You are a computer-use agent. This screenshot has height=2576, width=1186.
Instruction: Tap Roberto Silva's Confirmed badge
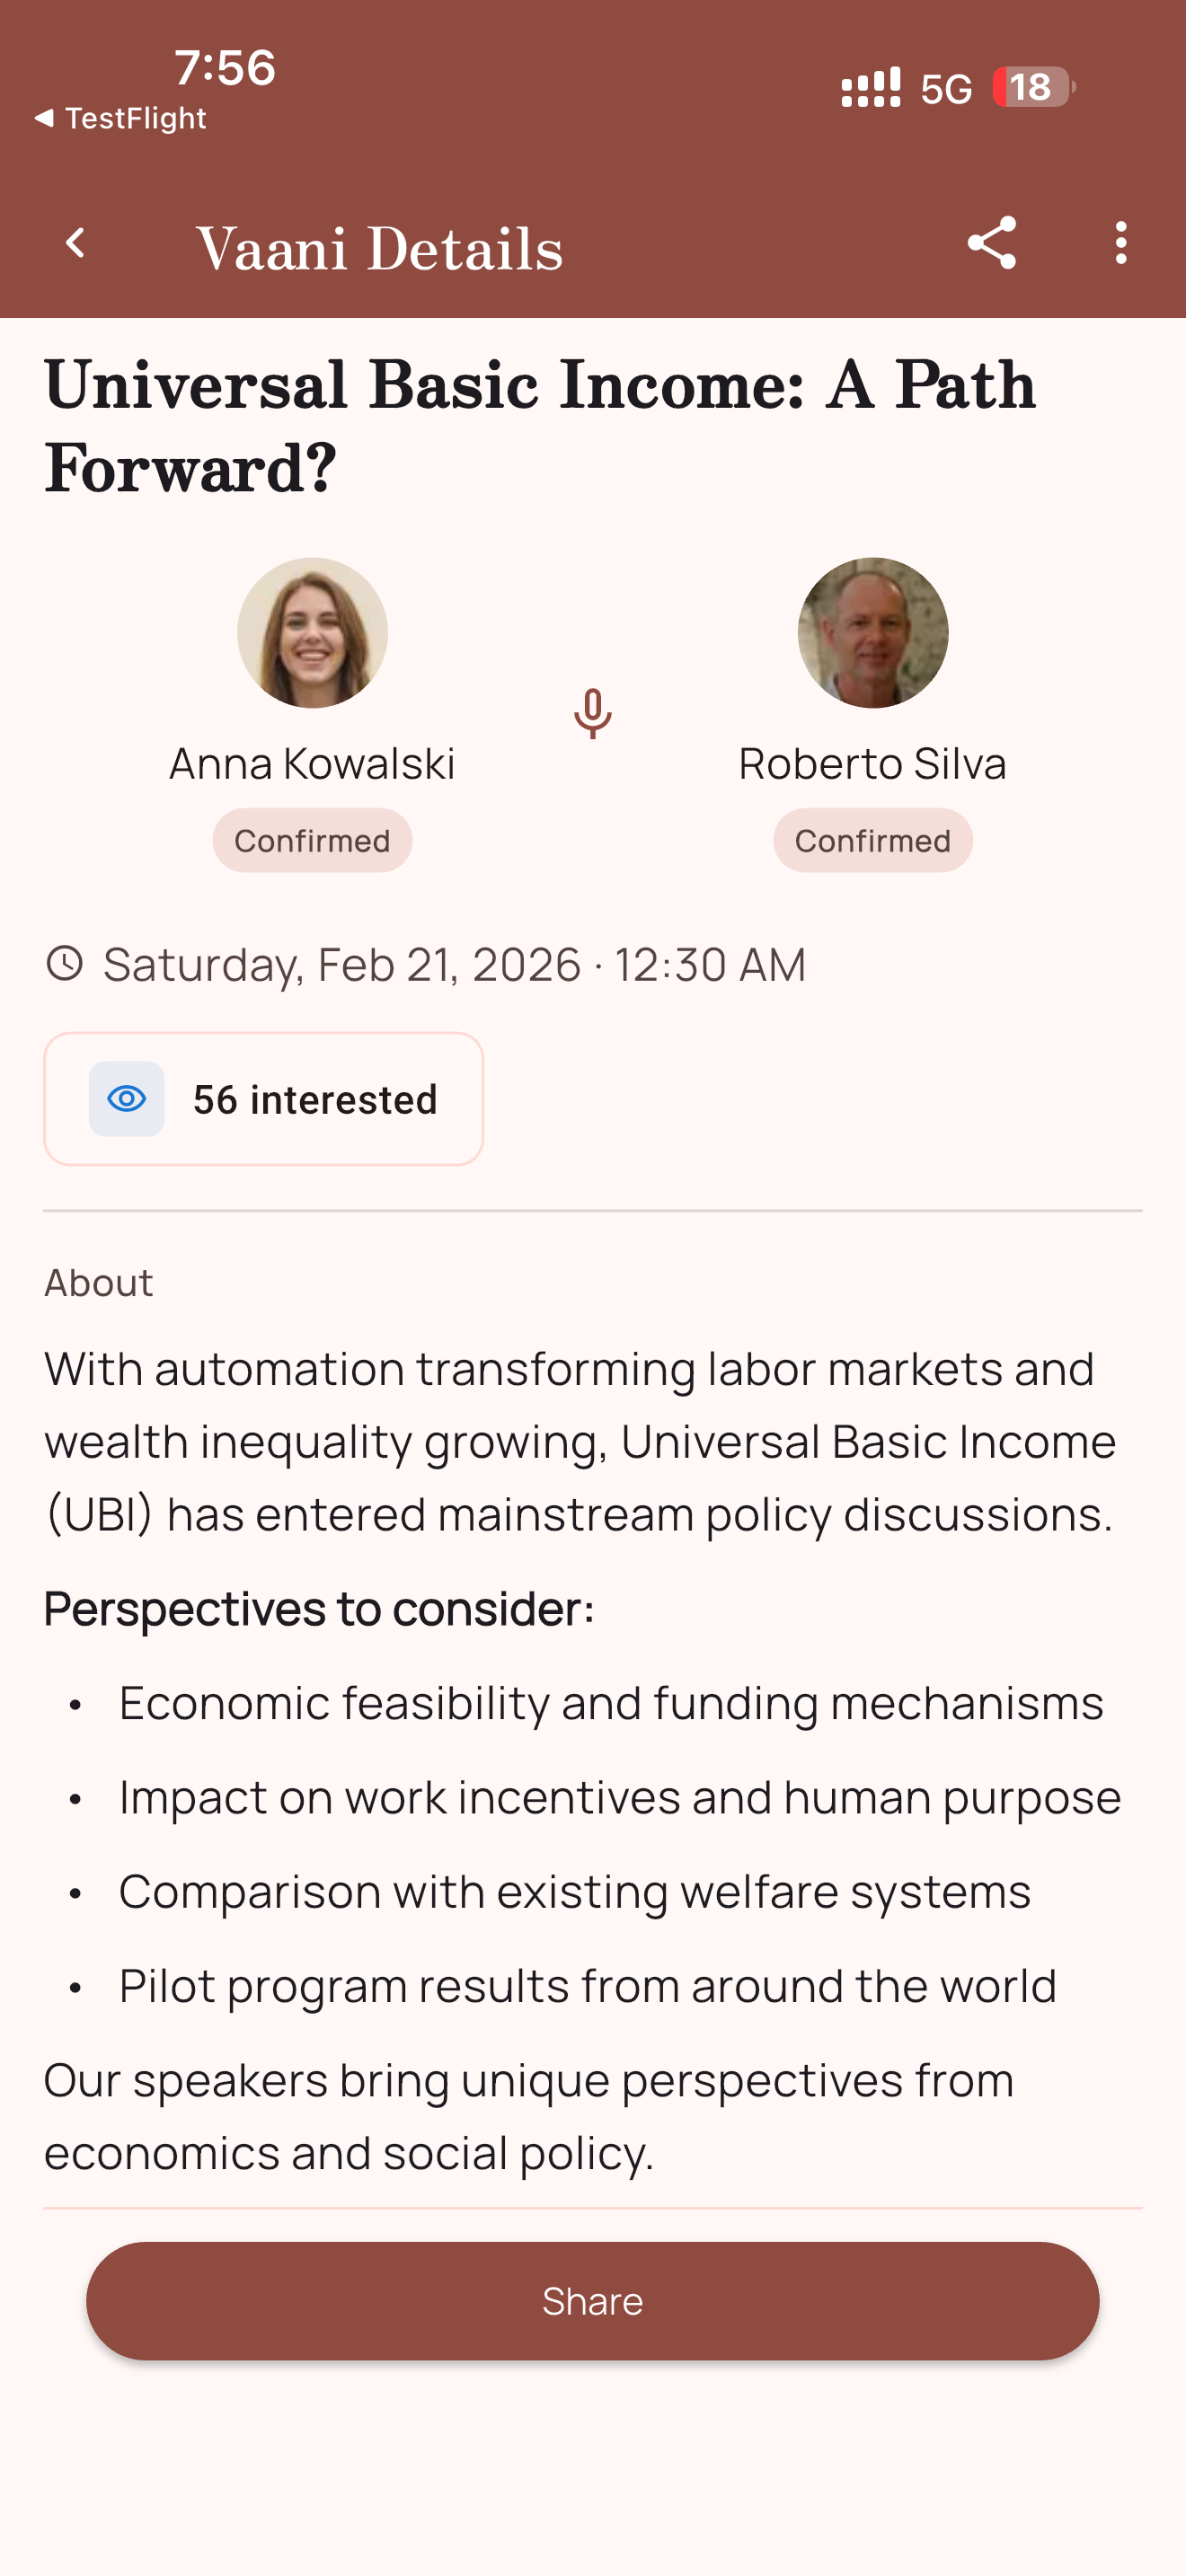point(872,841)
